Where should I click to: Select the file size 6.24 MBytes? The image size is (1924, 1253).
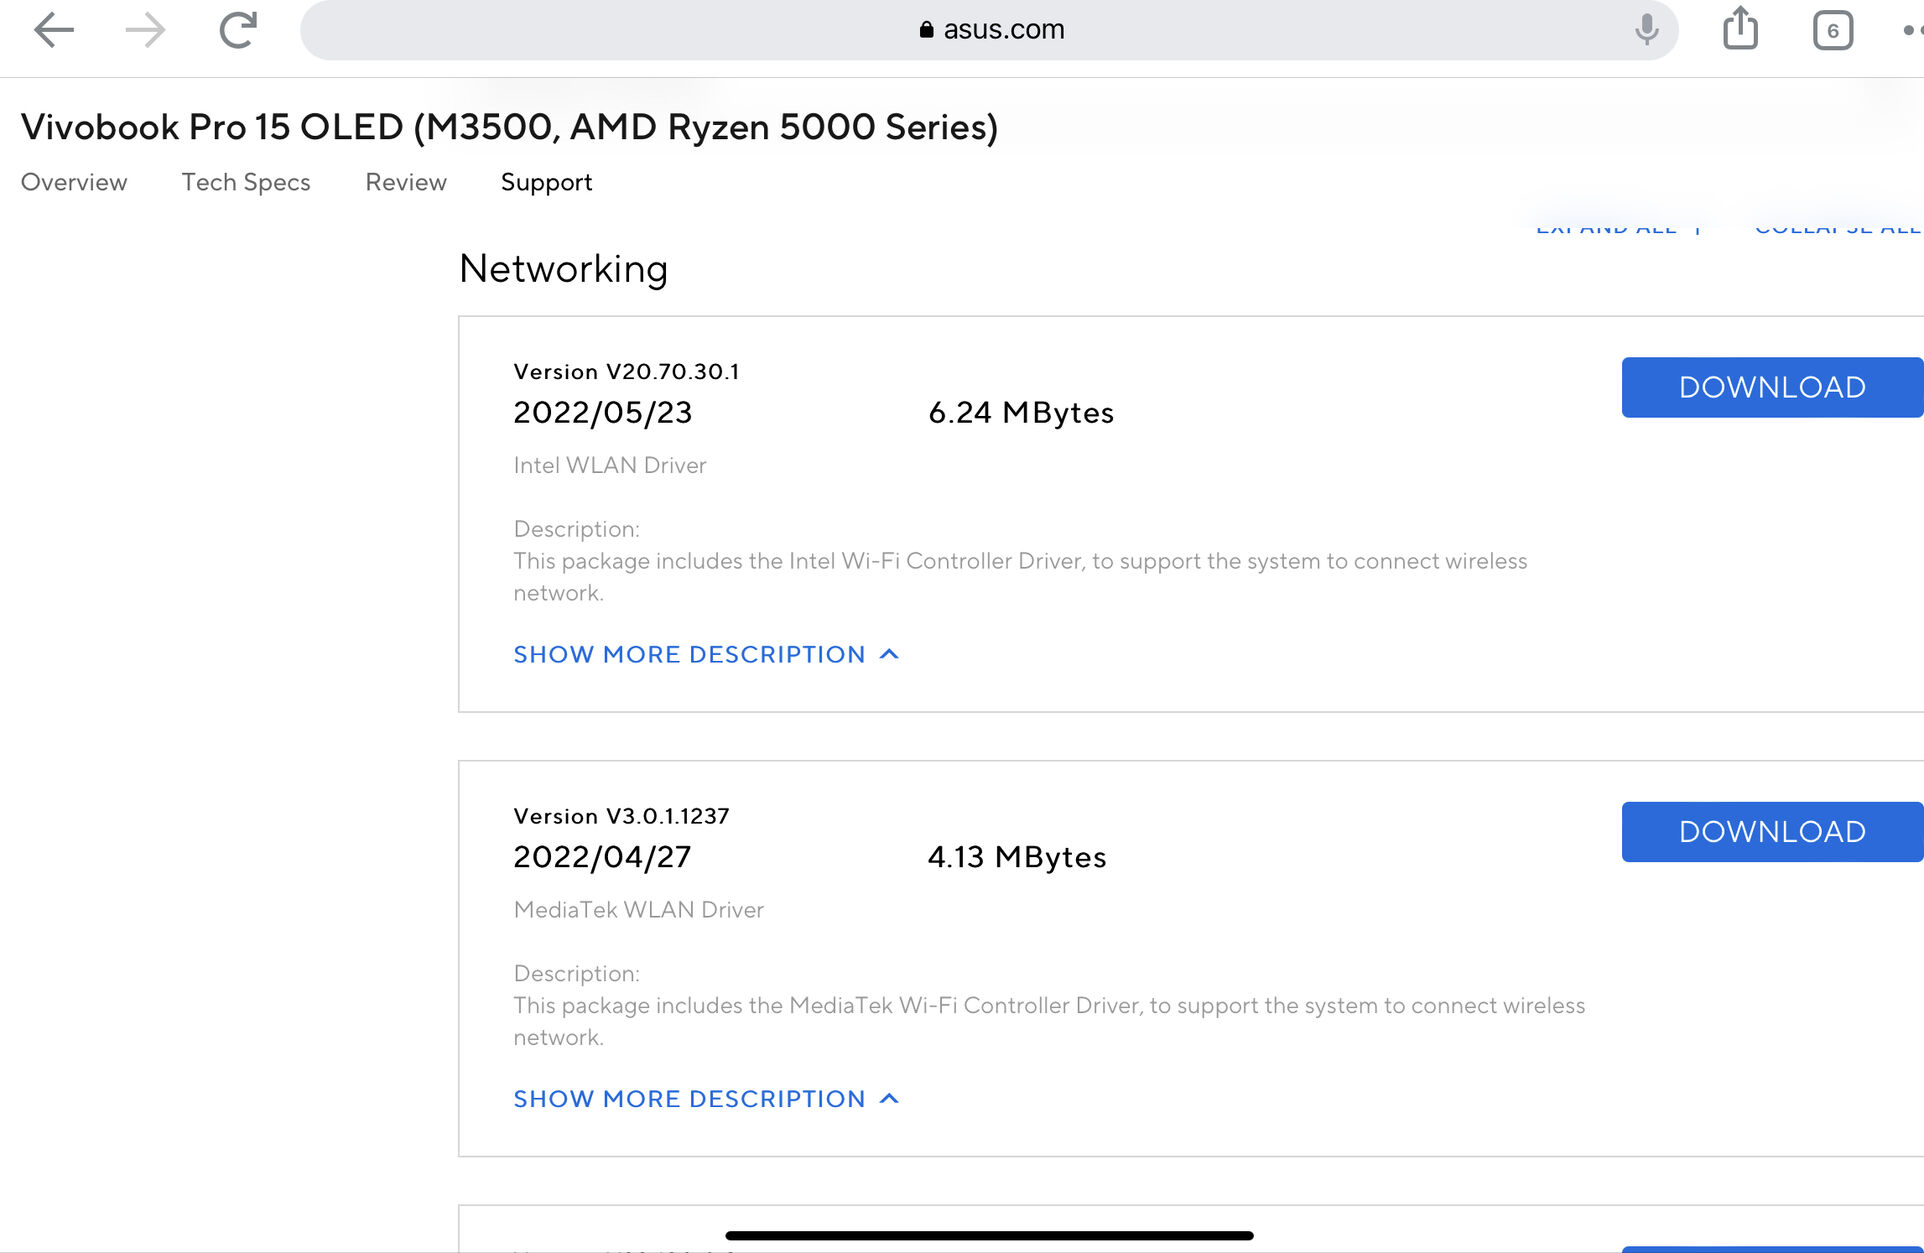pos(1021,412)
